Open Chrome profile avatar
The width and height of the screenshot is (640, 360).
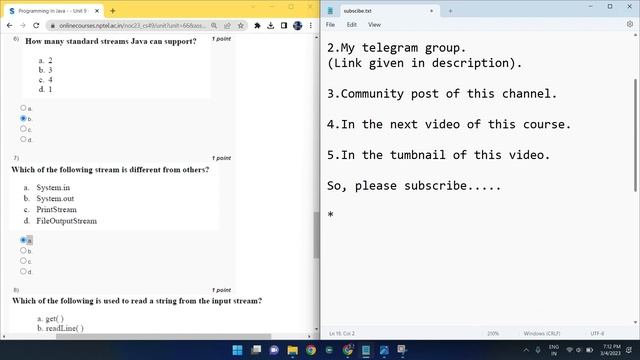[x=298, y=25]
